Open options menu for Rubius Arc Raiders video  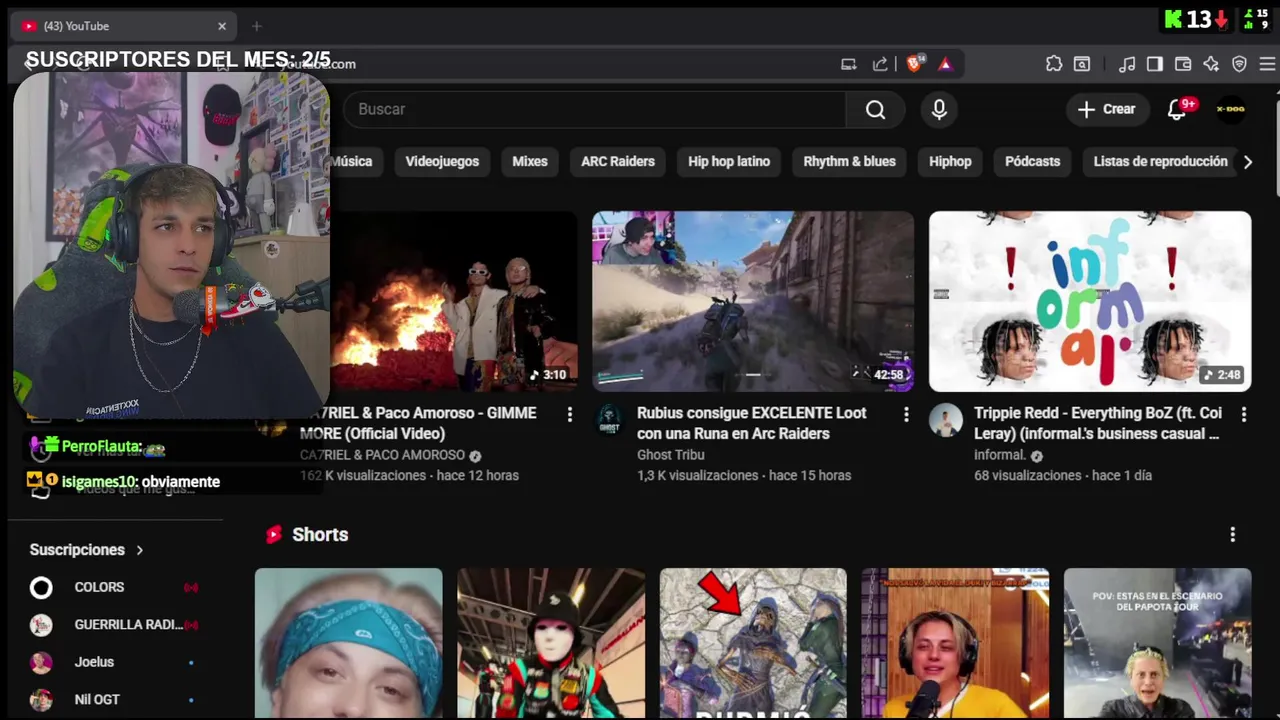(907, 414)
